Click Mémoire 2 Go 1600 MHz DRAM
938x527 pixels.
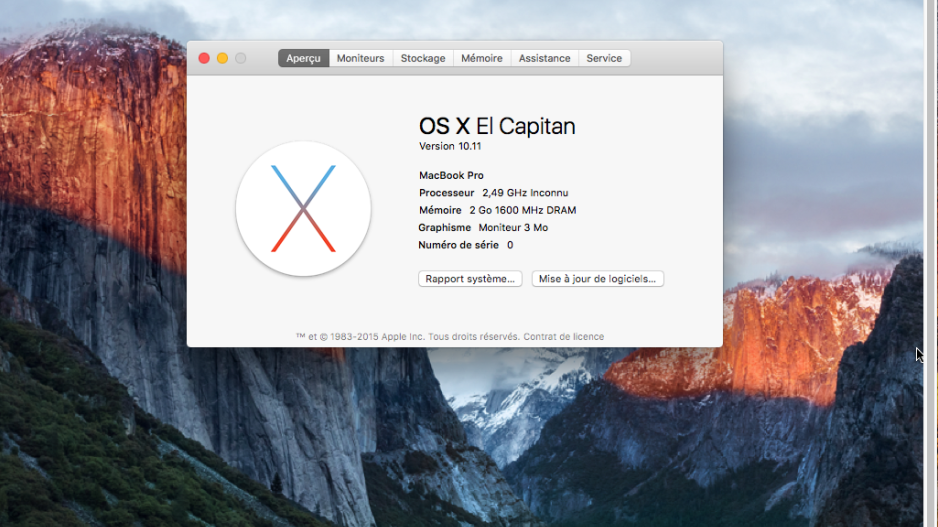pos(497,210)
